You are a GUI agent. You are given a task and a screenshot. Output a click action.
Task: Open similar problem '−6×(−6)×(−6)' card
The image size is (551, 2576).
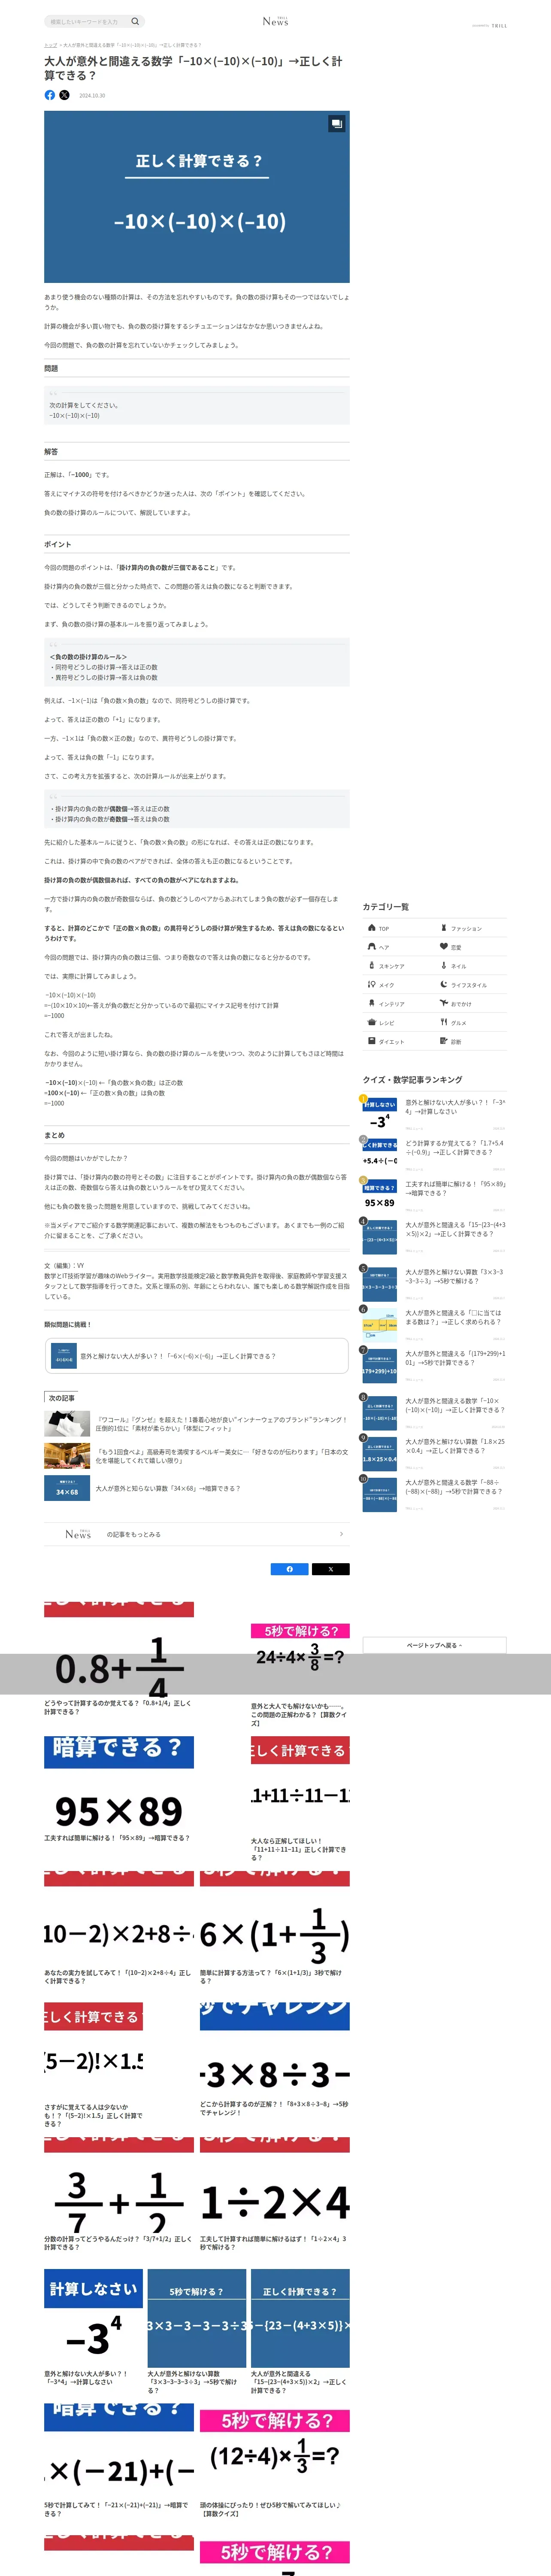pos(197,1356)
